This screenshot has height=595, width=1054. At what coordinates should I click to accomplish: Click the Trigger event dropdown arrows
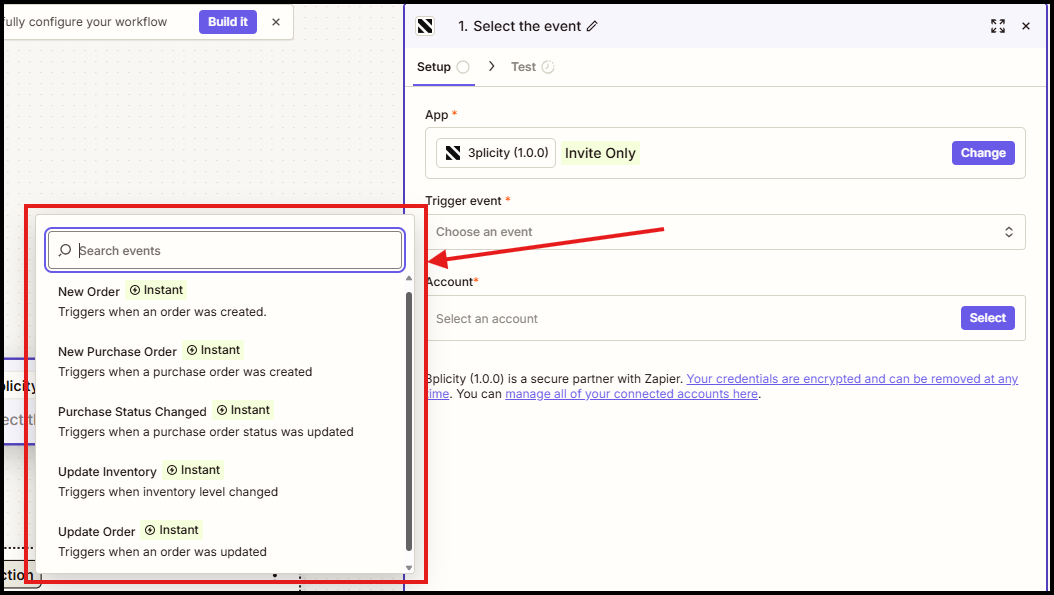click(1008, 232)
